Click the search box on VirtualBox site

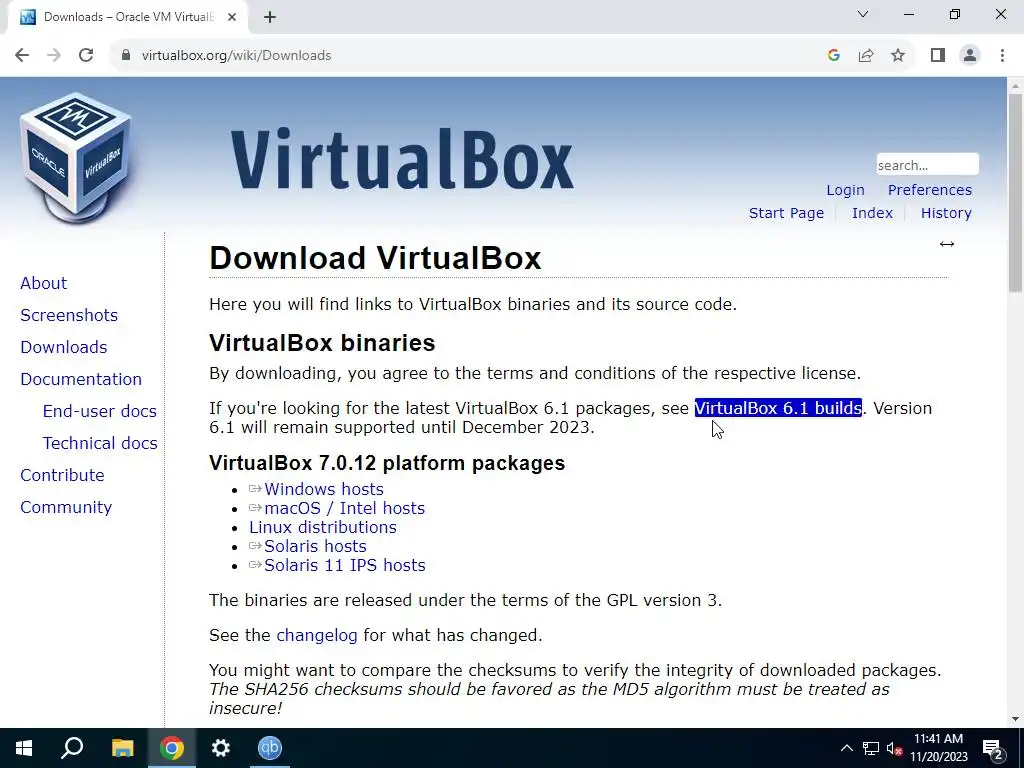(927, 165)
